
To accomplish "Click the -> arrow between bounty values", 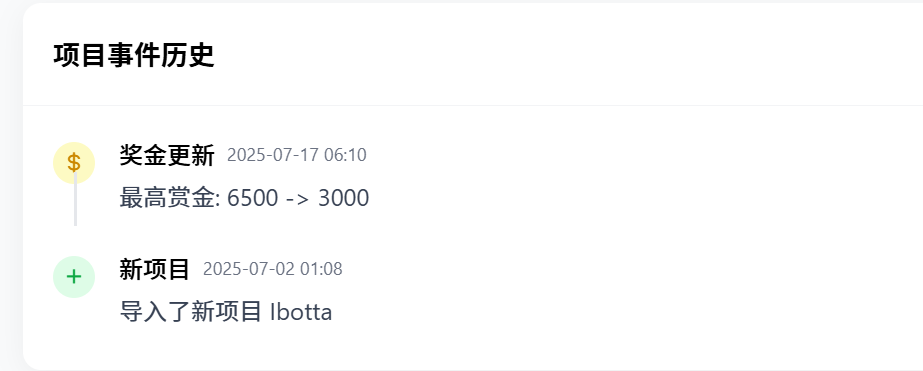I will click(298, 199).
